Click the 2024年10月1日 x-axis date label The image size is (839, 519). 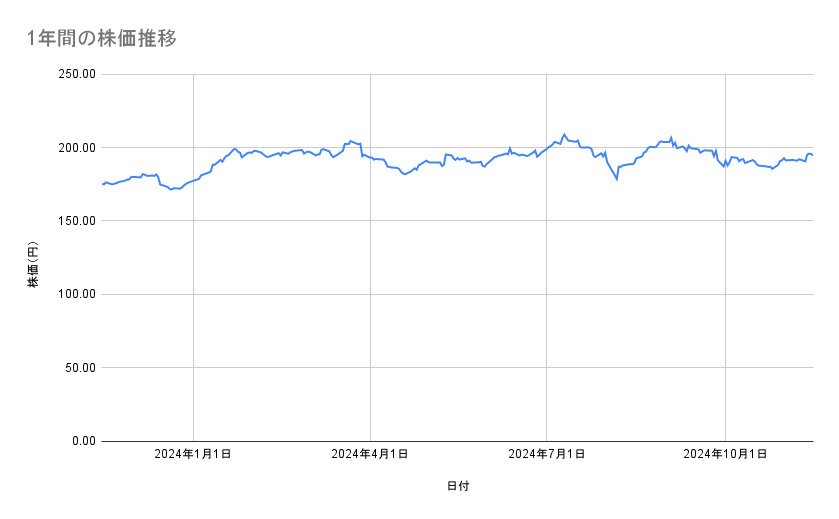[725, 454]
